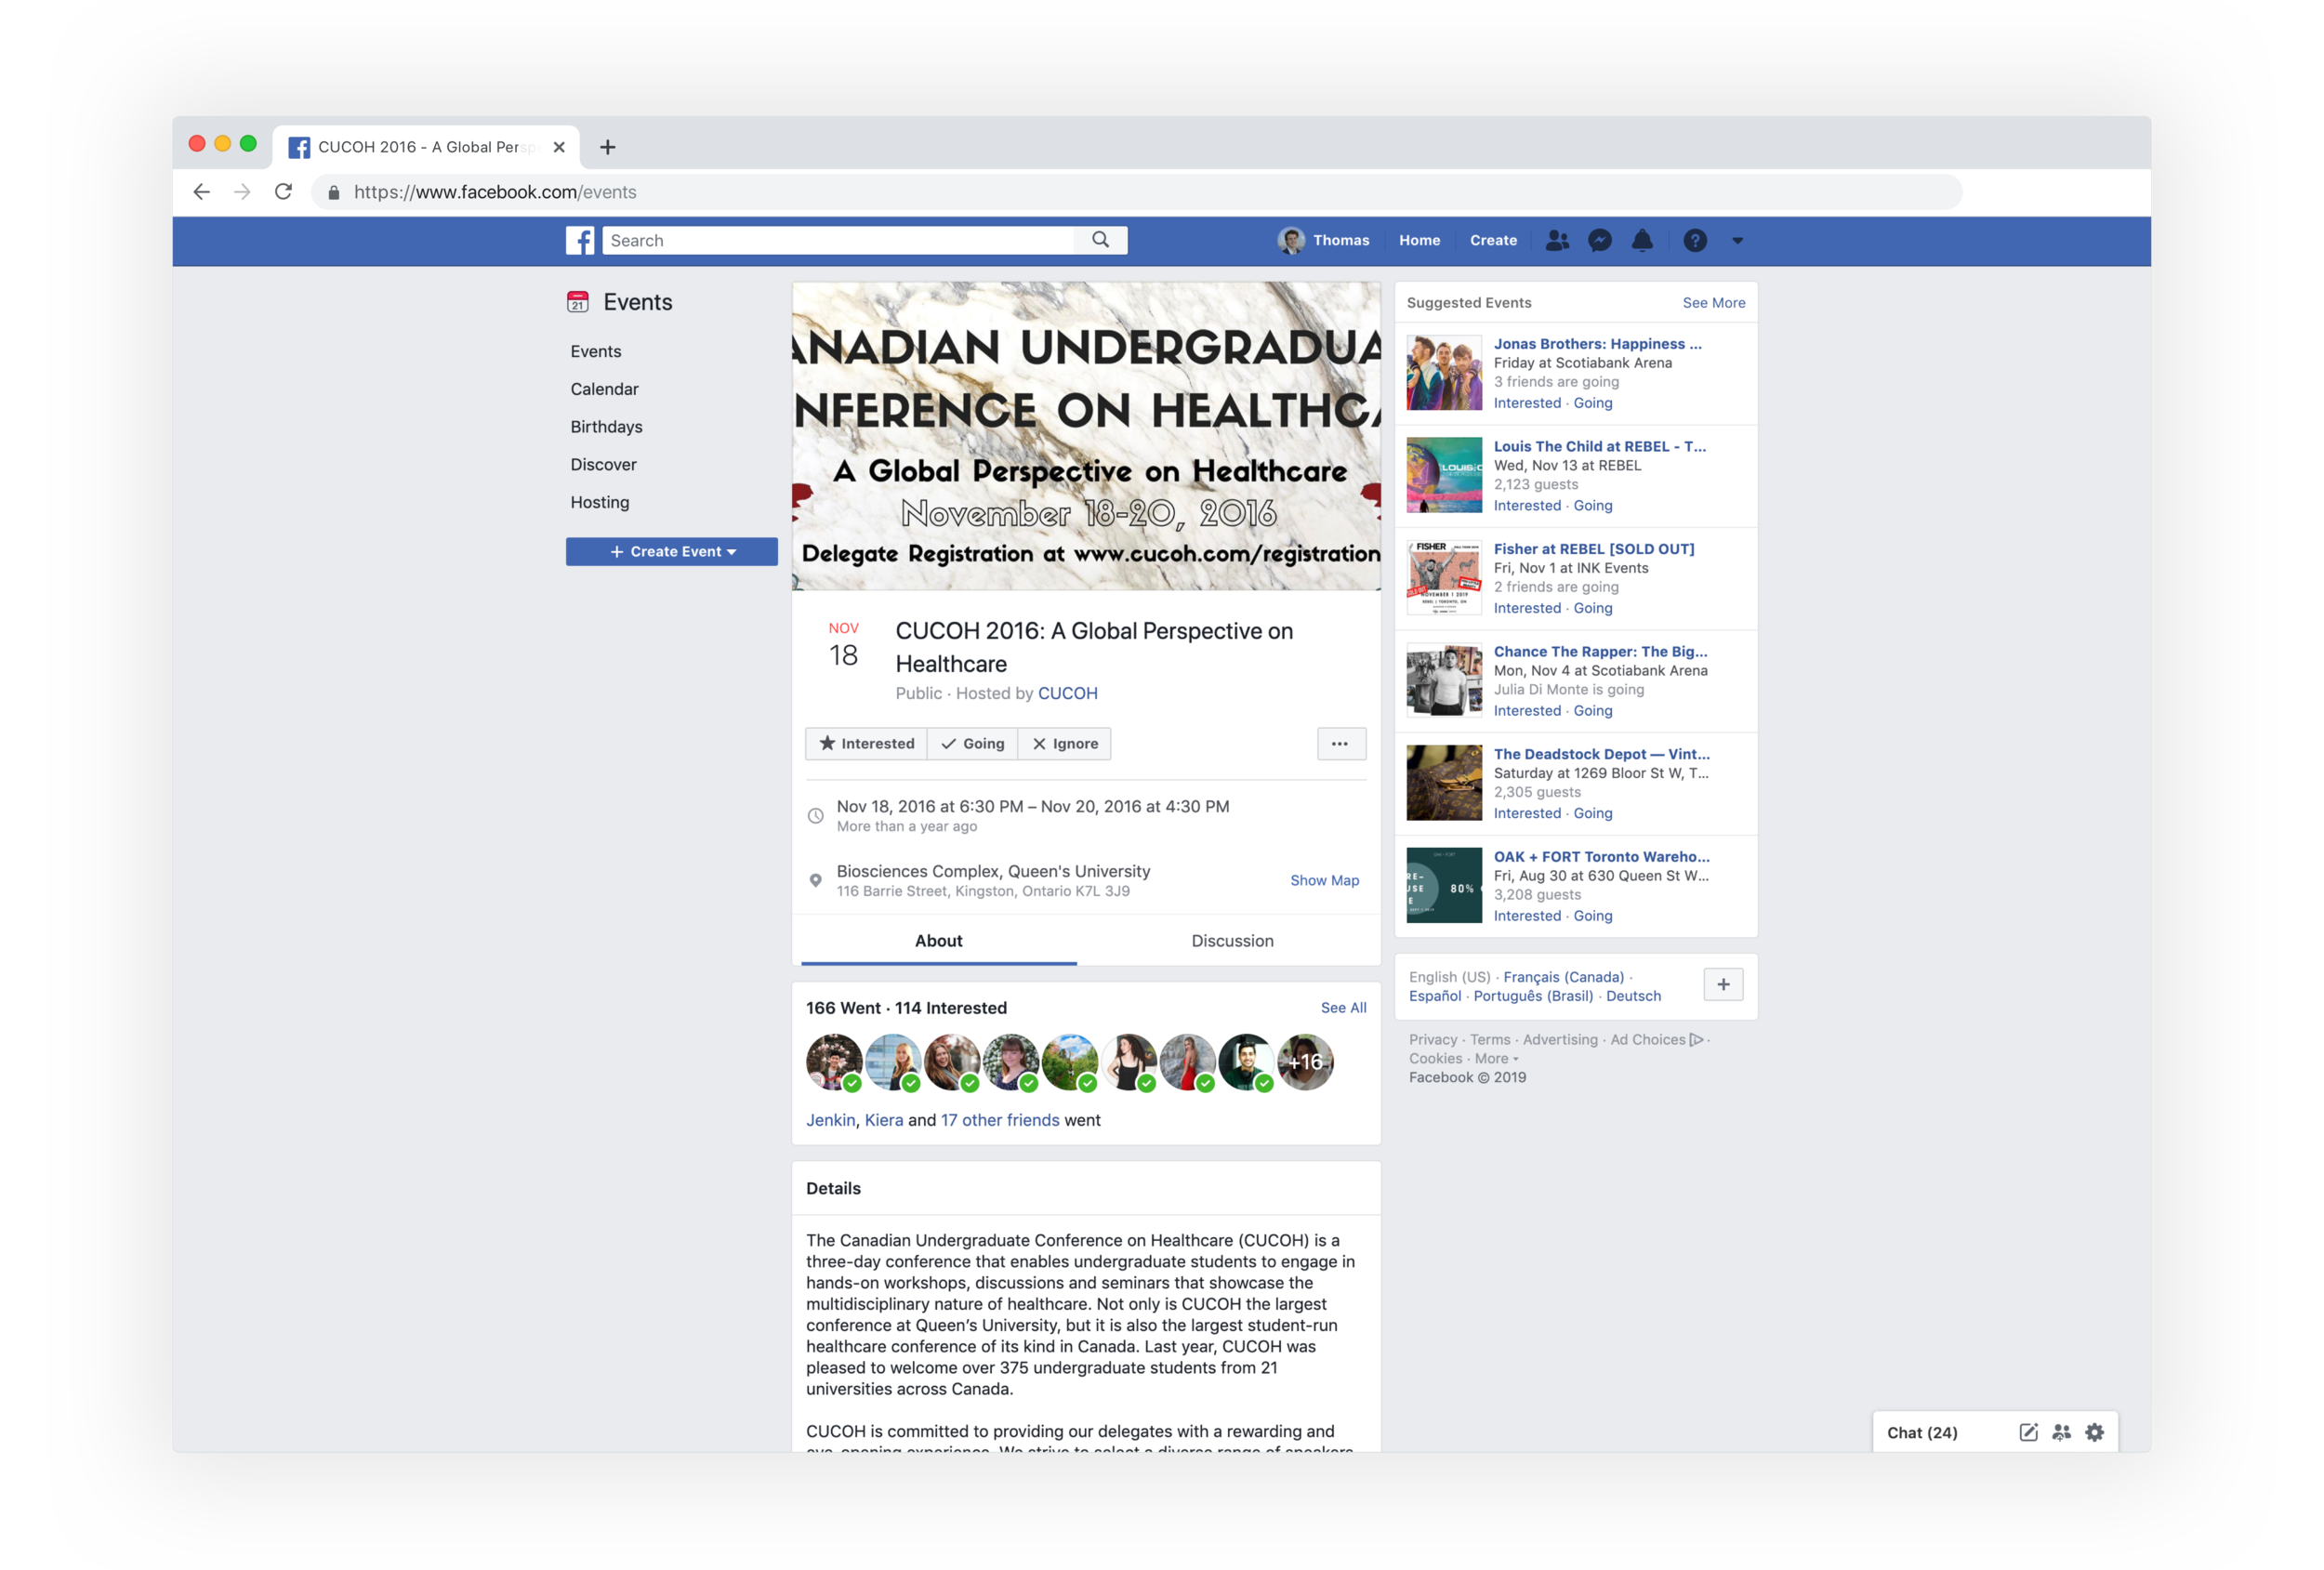Select Events in the sidebar
The width and height of the screenshot is (2324, 1570).
(596, 352)
